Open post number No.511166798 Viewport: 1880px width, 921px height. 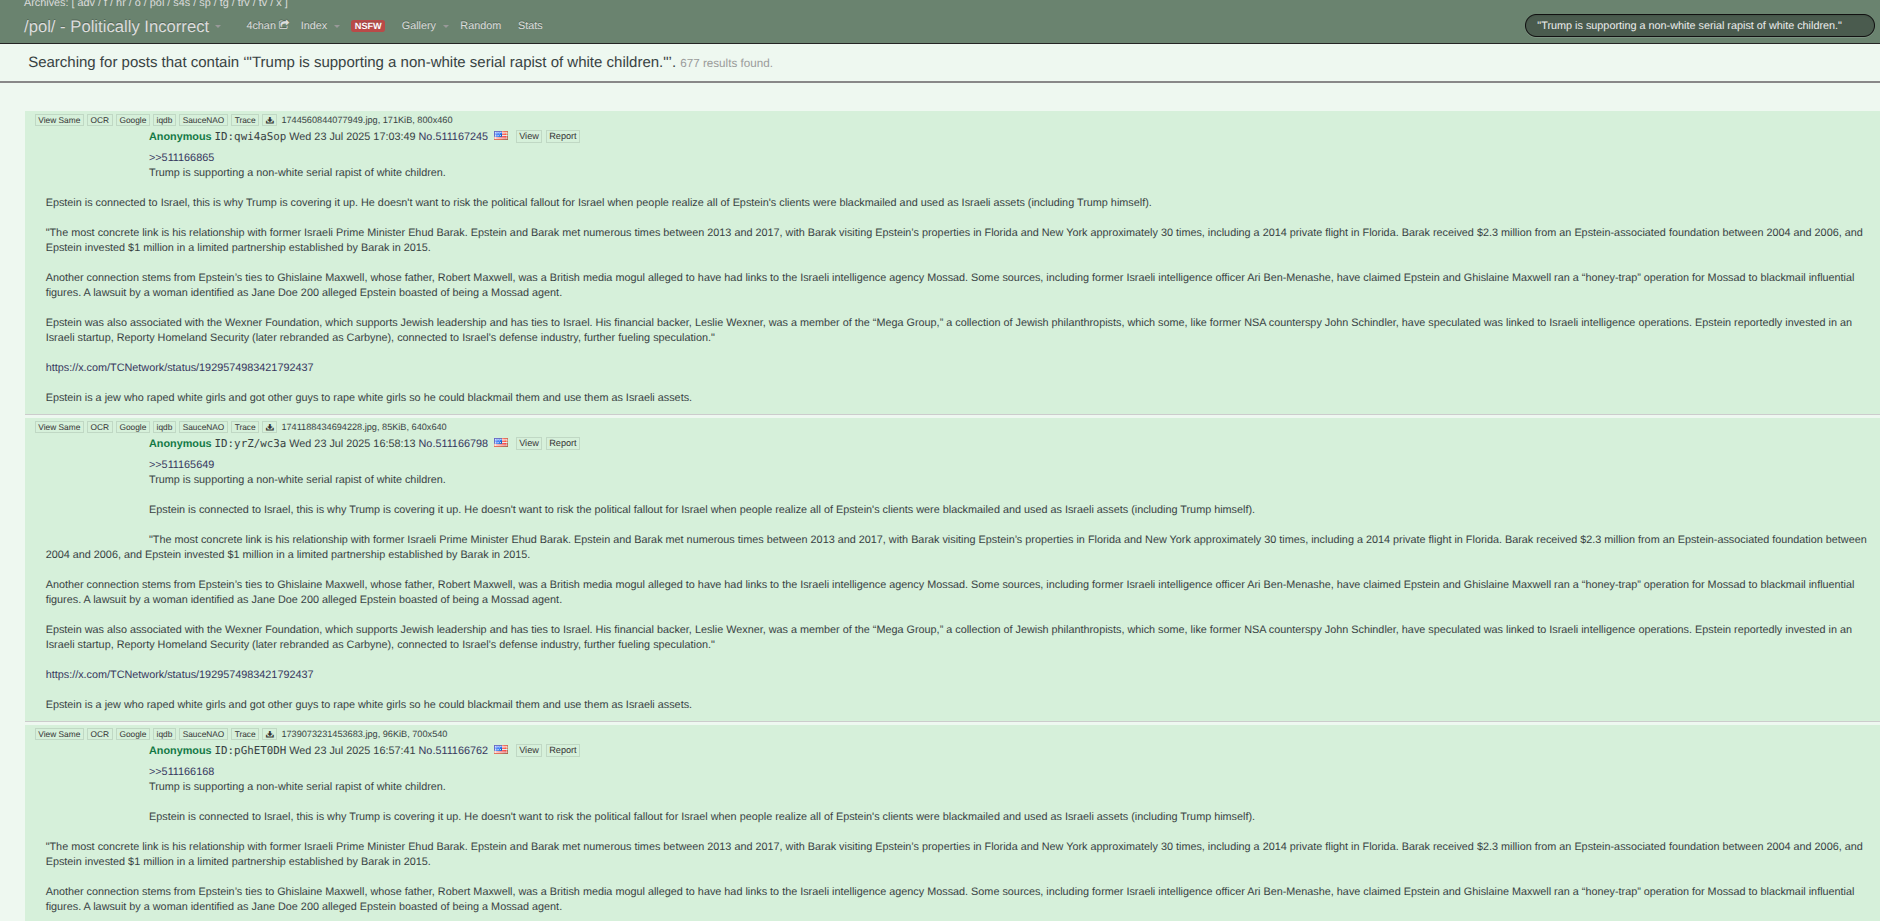click(453, 443)
